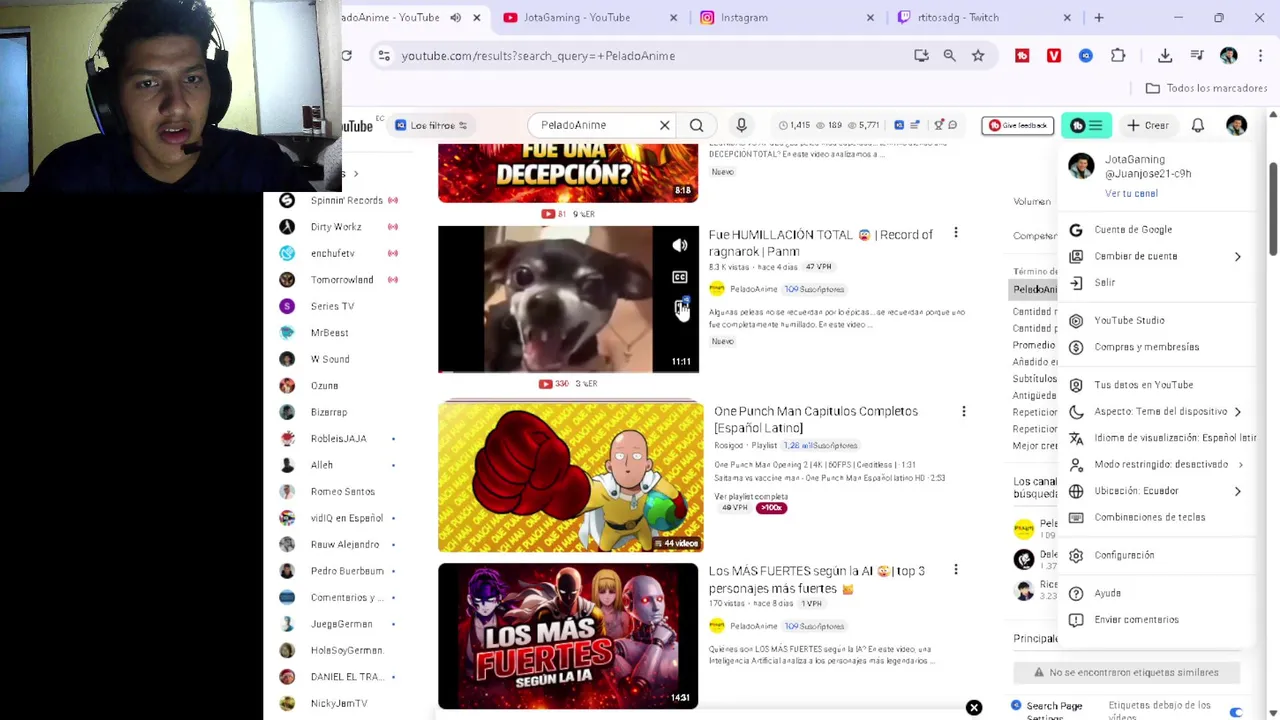Expand Cambiar de cuenta submenu

tap(1156, 256)
